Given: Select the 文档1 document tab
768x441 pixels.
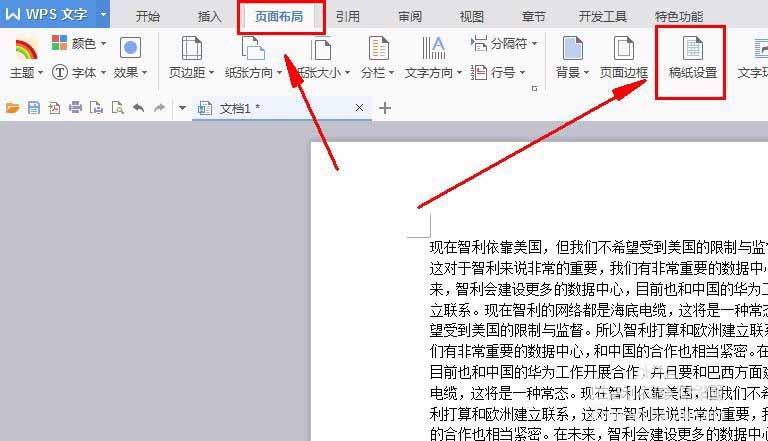Looking at the screenshot, I should [282, 108].
